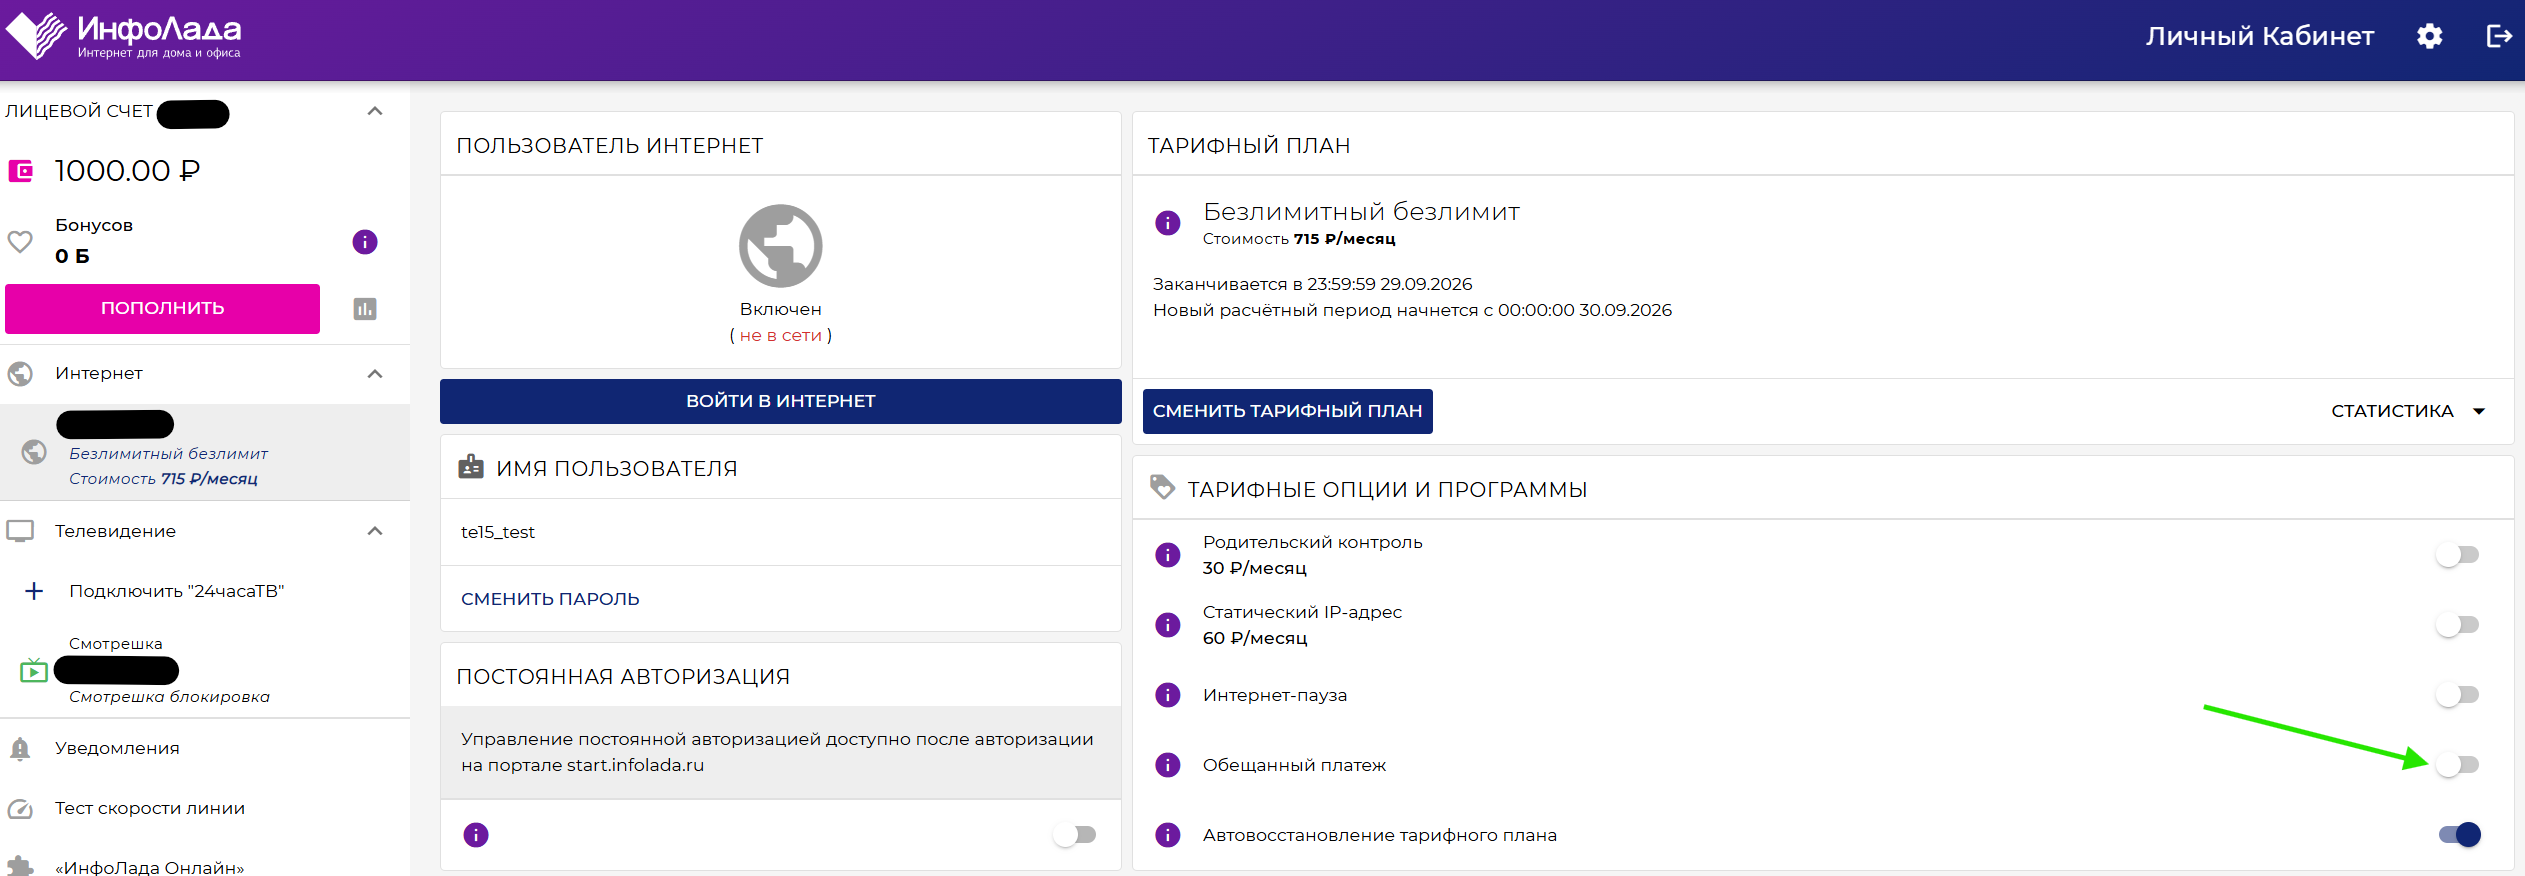Open info for Родительский контроль
Screen dimensions: 2525x876
1167,555
